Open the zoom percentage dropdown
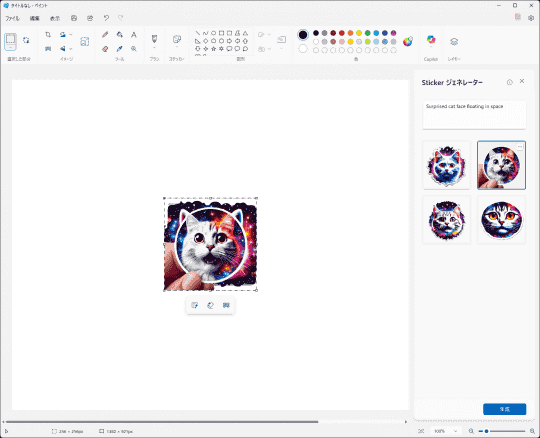Viewport: 540px width, 438px height. (446, 431)
